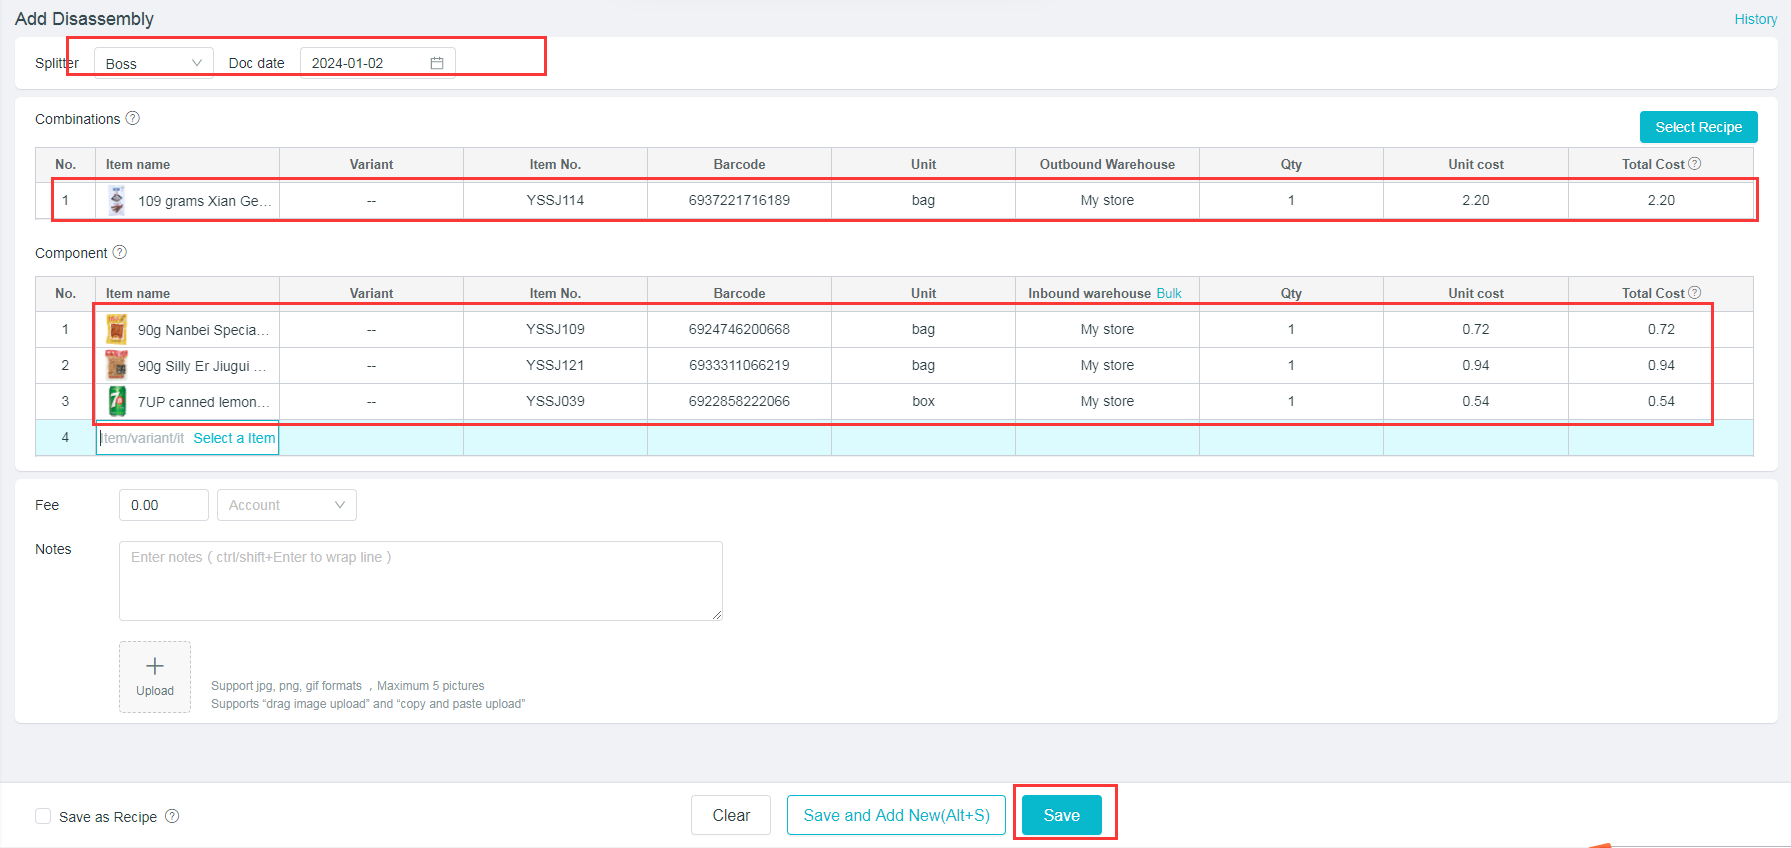Click the 7UP canned lemon product thumbnail

click(117, 401)
